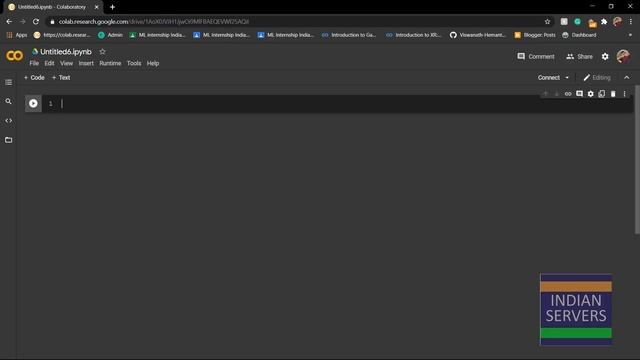Collapse the header with chevron
This screenshot has width=640, height=360.
click(x=627, y=78)
